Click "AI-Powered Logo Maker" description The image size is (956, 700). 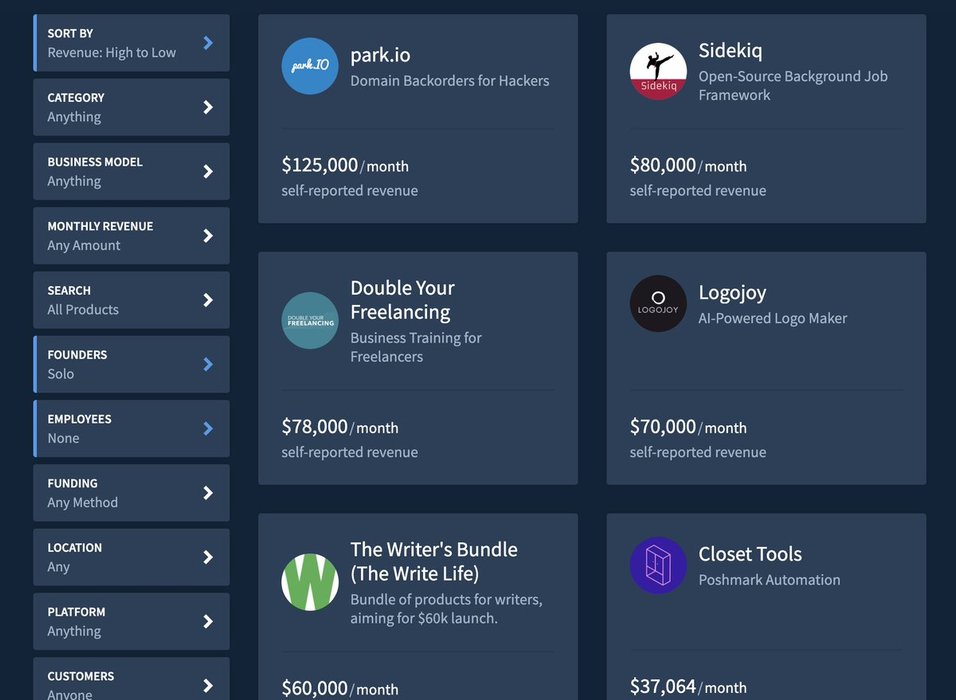772,318
